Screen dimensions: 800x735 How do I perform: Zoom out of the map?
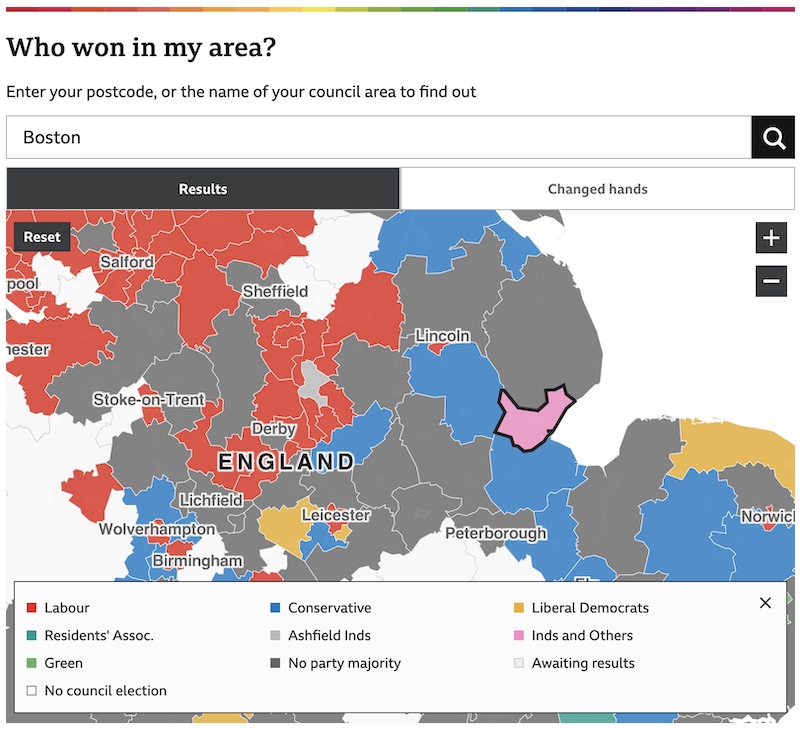[770, 281]
